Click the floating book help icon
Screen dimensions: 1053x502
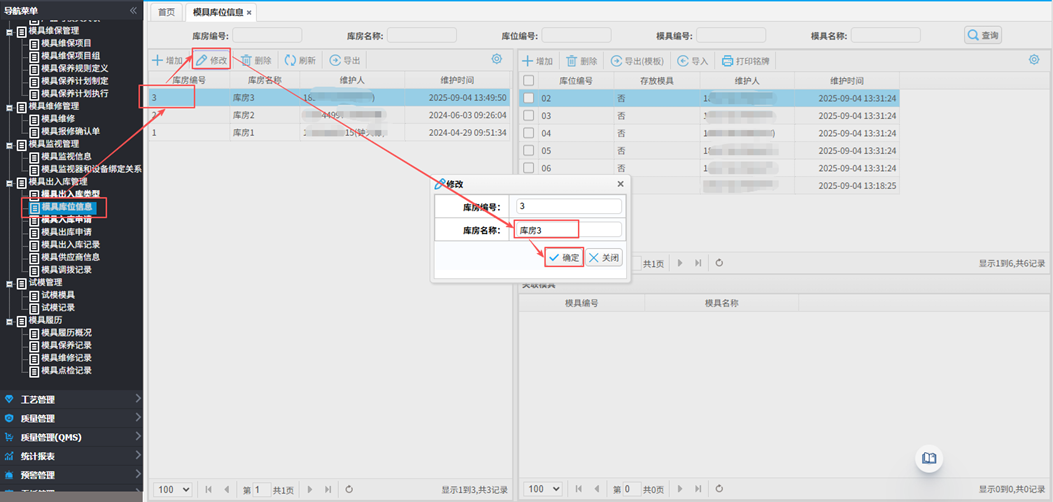[x=929, y=458]
